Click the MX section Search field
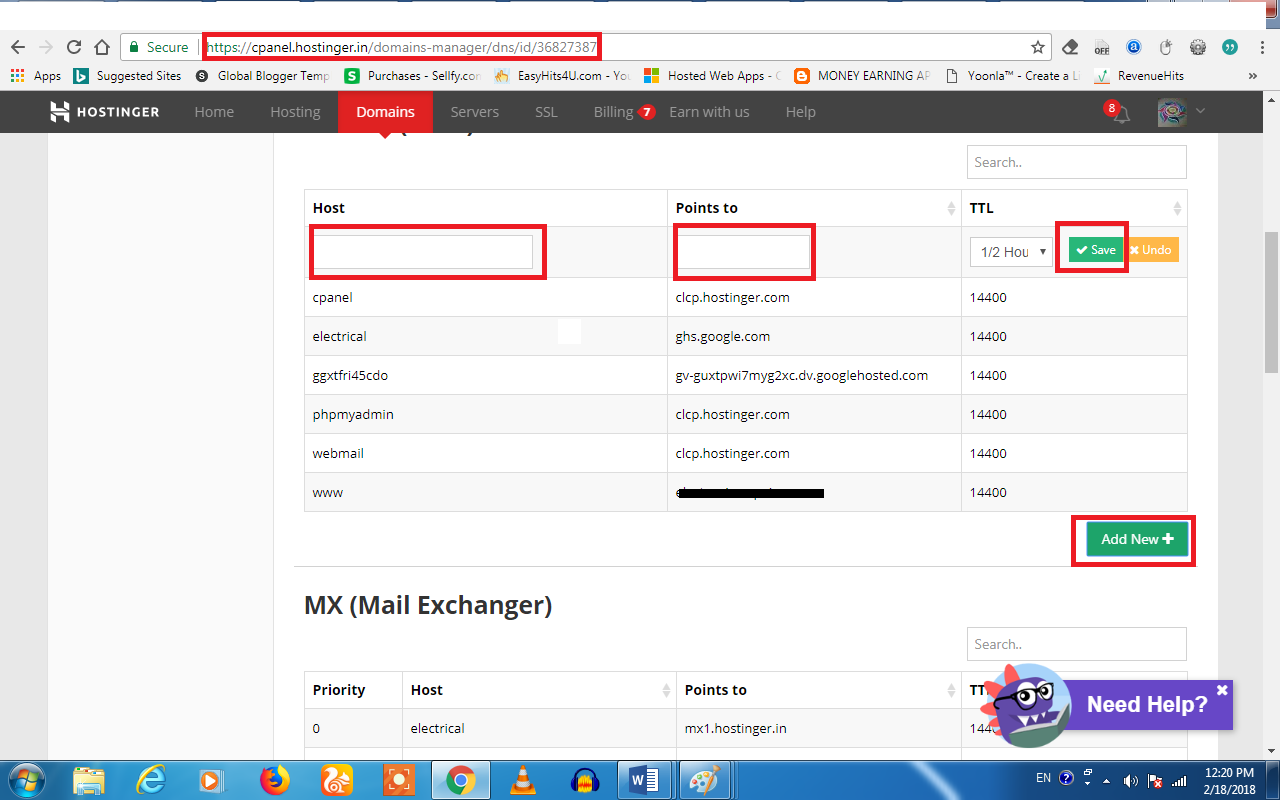1280x800 pixels. [x=1076, y=644]
